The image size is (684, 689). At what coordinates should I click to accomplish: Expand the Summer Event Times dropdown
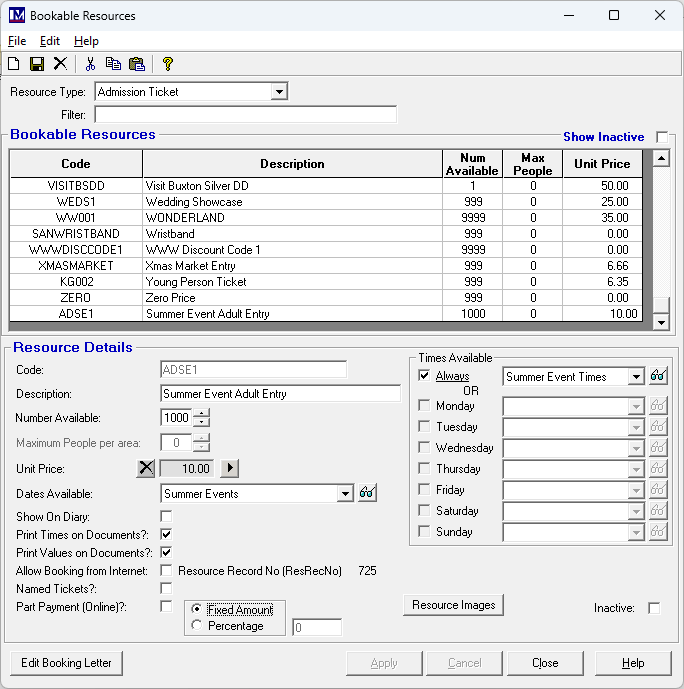[636, 377]
